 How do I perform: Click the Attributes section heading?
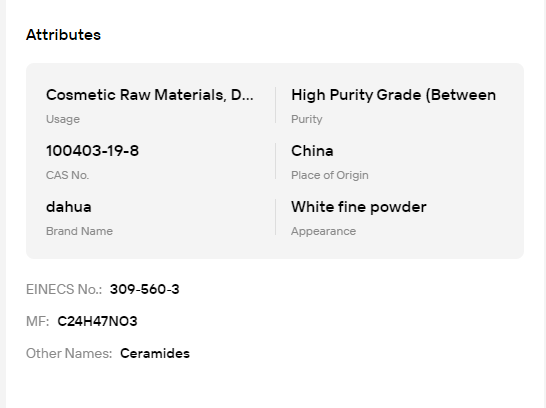[63, 35]
